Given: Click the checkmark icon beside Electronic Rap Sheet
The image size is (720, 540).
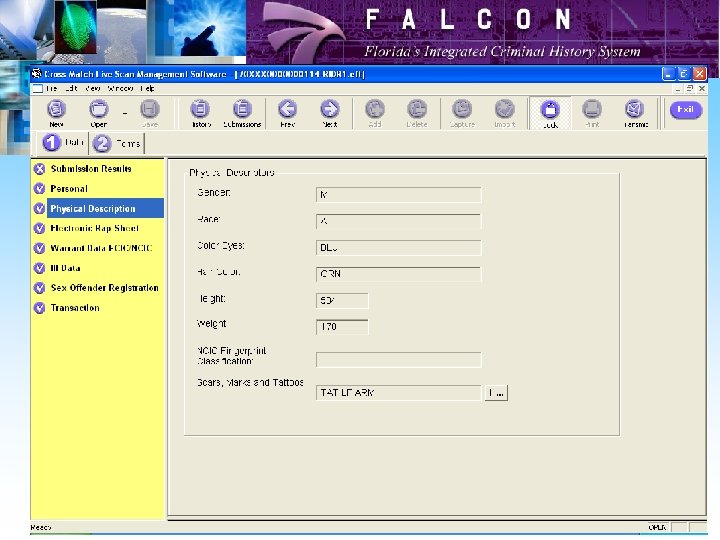Looking at the screenshot, I should [x=39, y=228].
